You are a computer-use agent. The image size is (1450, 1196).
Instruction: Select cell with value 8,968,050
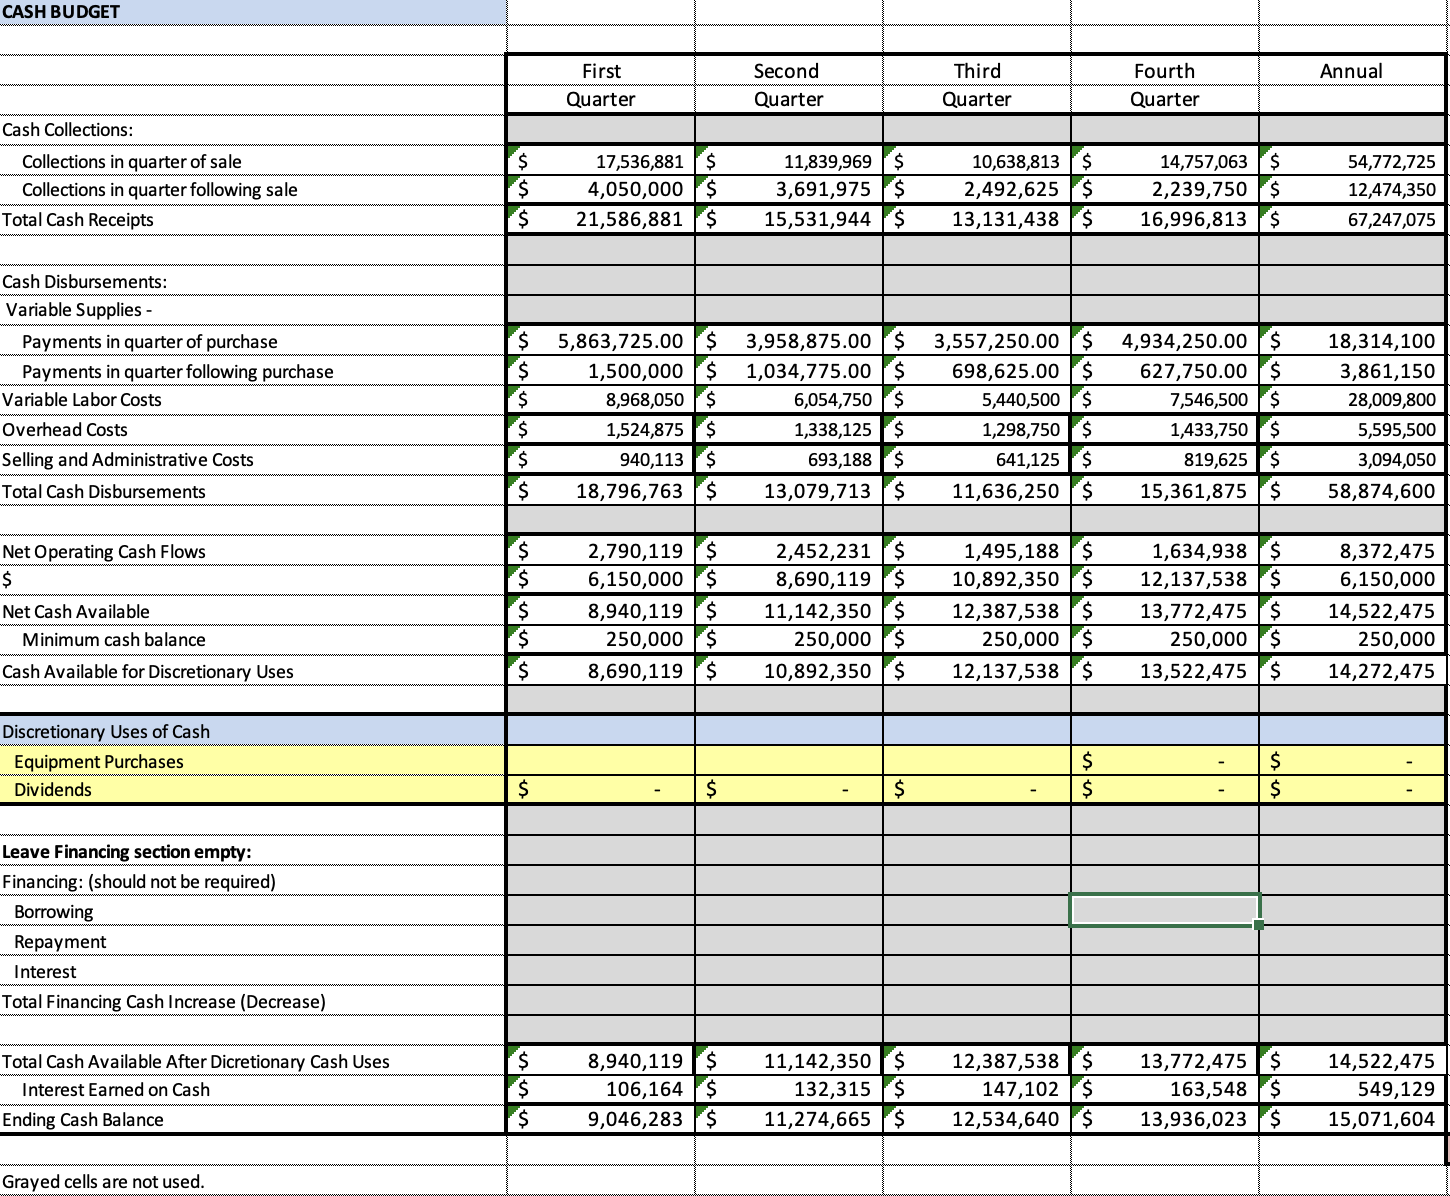pyautogui.click(x=601, y=400)
